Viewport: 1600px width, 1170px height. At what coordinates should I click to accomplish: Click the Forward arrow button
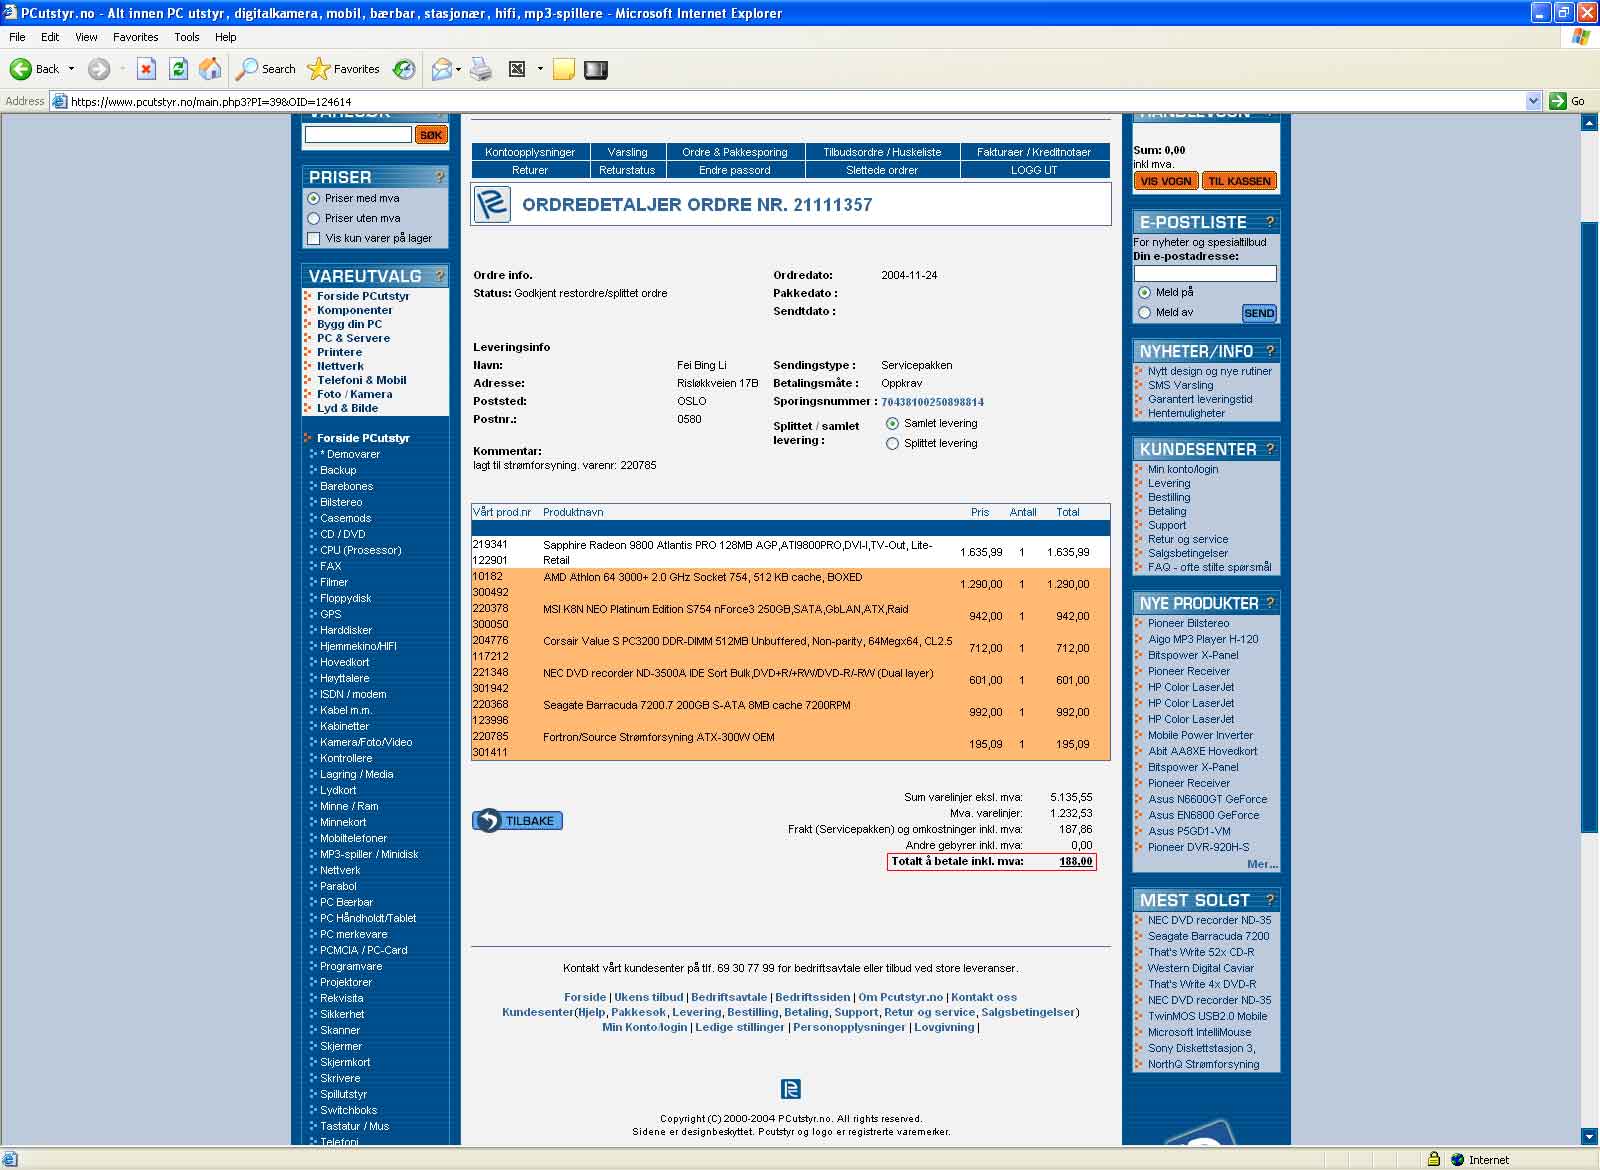[x=98, y=69]
